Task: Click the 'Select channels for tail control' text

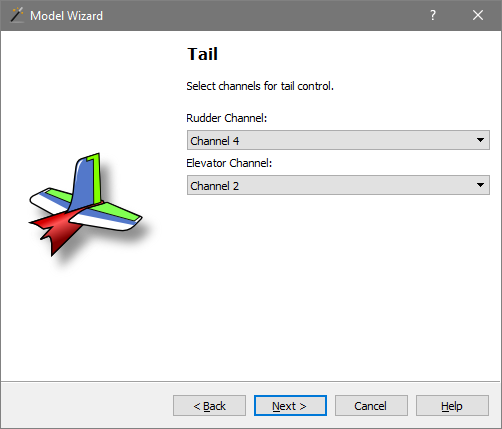Action: coord(260,86)
